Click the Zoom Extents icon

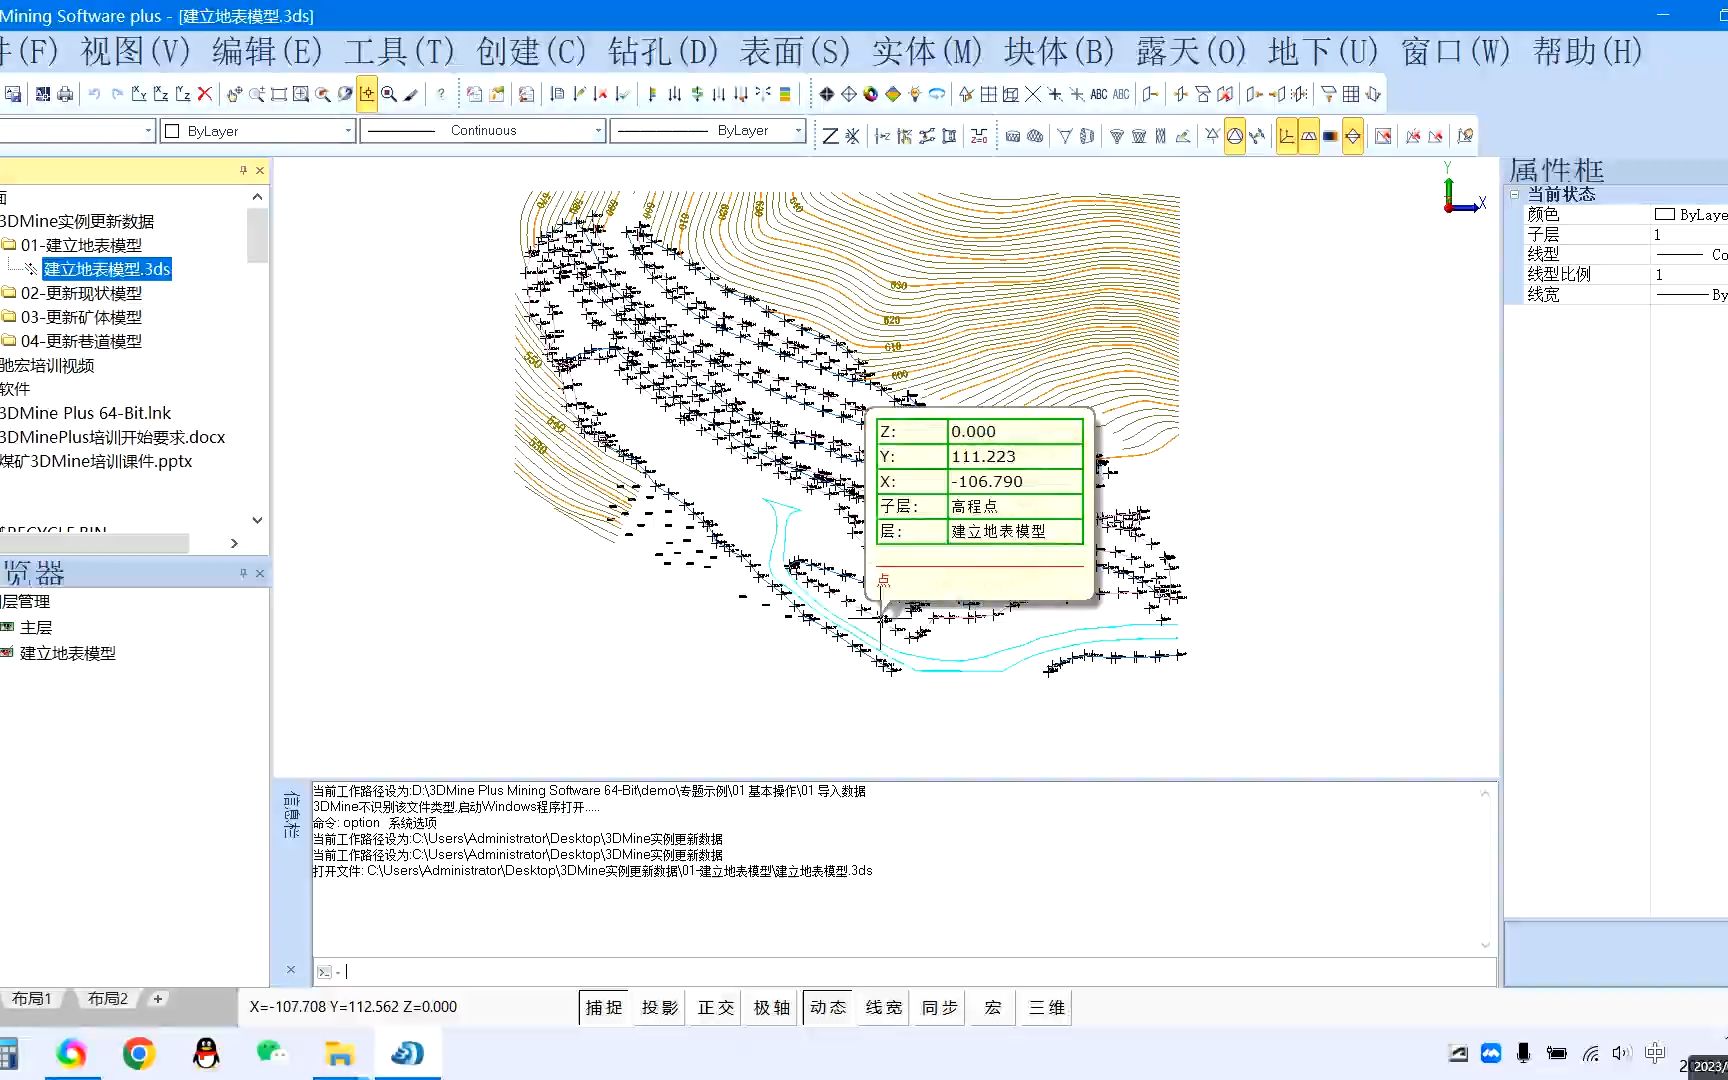click(301, 94)
